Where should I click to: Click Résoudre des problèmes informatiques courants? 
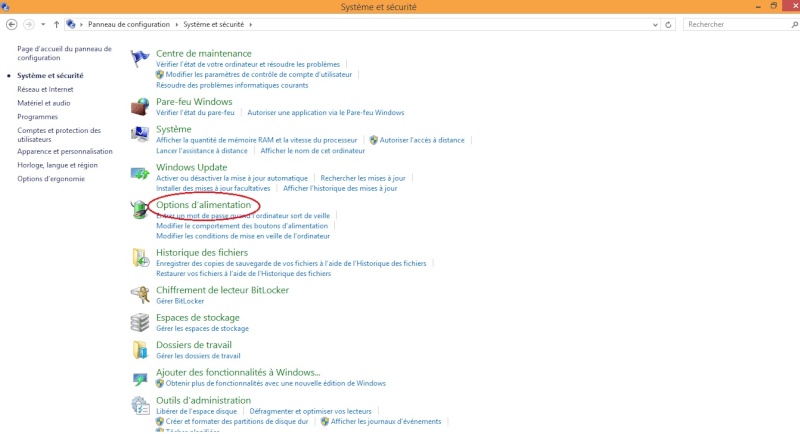[232, 85]
